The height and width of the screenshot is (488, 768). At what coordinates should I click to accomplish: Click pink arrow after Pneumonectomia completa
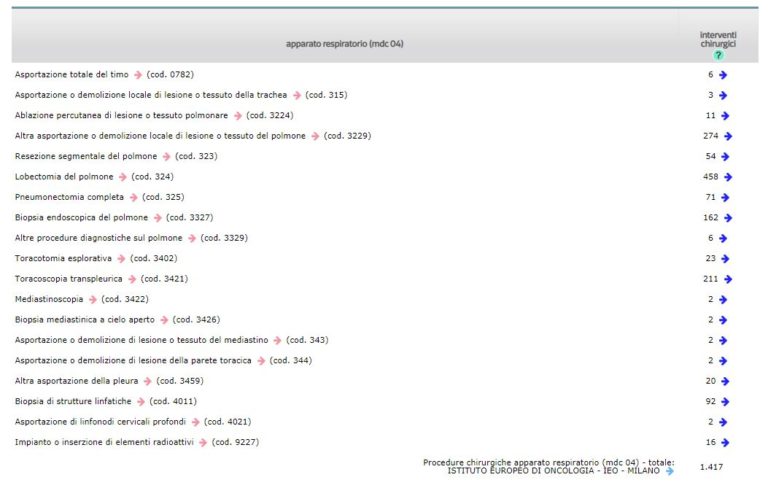(133, 197)
